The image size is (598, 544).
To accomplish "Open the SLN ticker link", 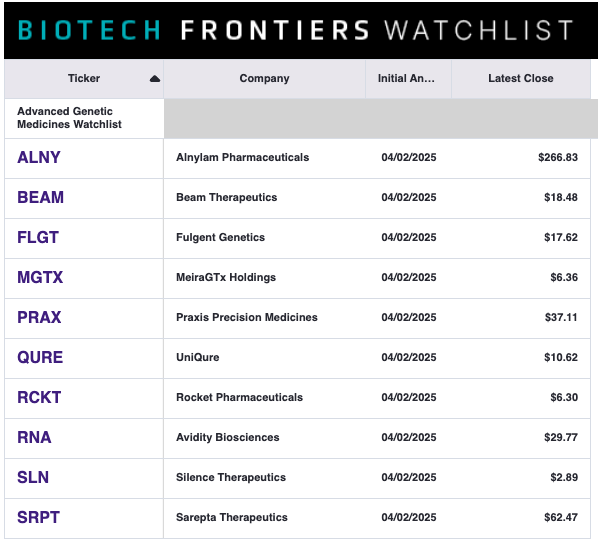I will (33, 478).
